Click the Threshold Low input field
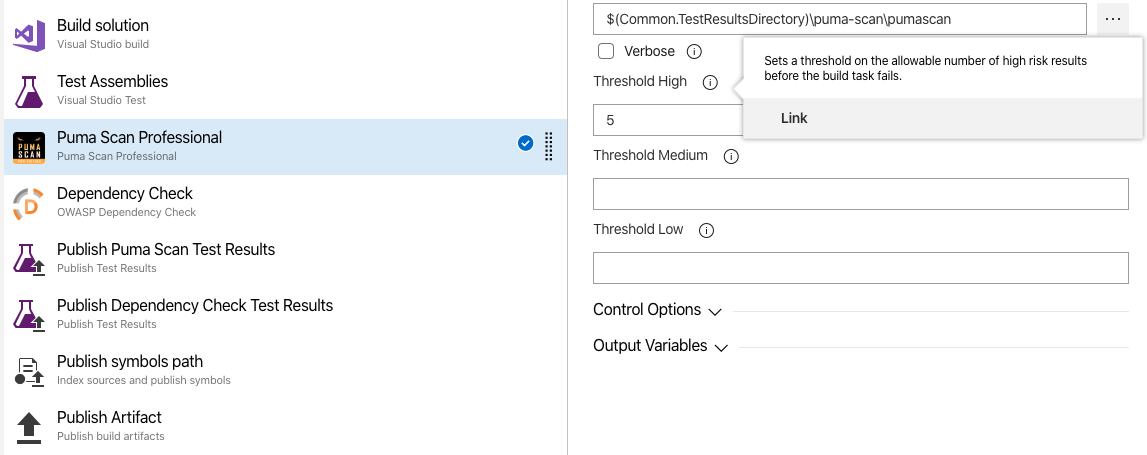The width and height of the screenshot is (1147, 455). click(x=860, y=268)
